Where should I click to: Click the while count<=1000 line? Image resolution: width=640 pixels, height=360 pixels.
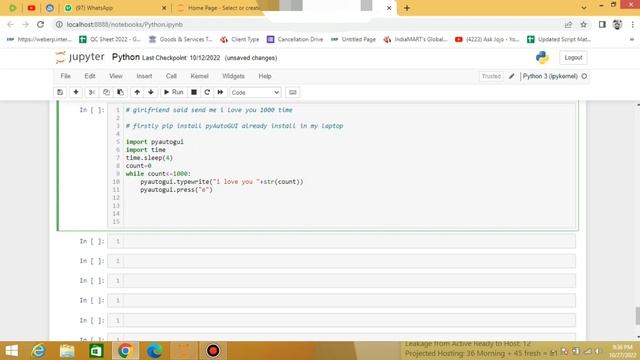(158, 173)
